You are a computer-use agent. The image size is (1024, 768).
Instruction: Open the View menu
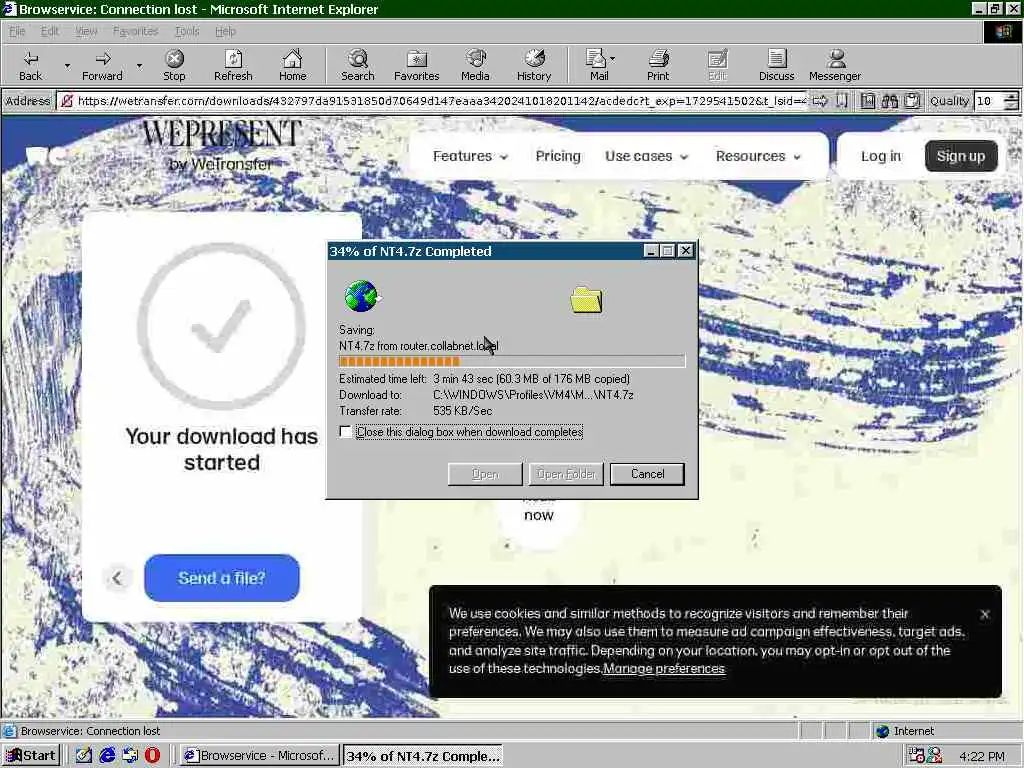(86, 31)
